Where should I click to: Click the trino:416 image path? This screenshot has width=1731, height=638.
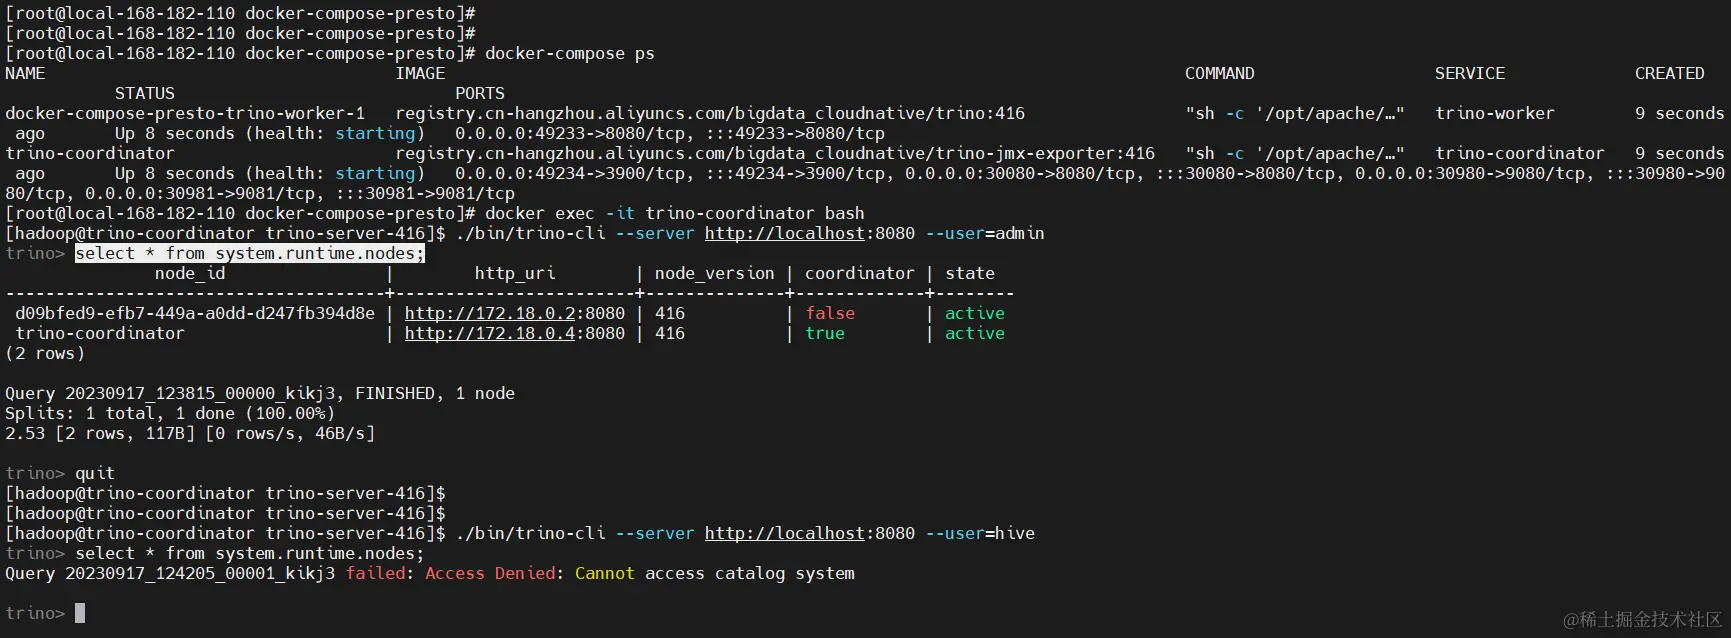(710, 113)
